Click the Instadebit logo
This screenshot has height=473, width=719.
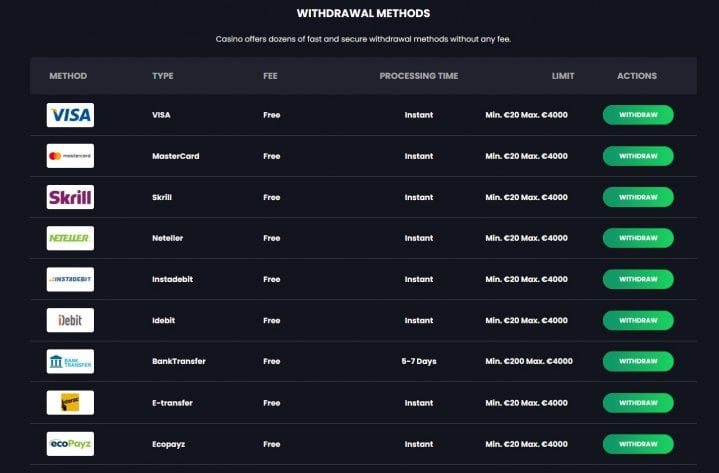70,279
